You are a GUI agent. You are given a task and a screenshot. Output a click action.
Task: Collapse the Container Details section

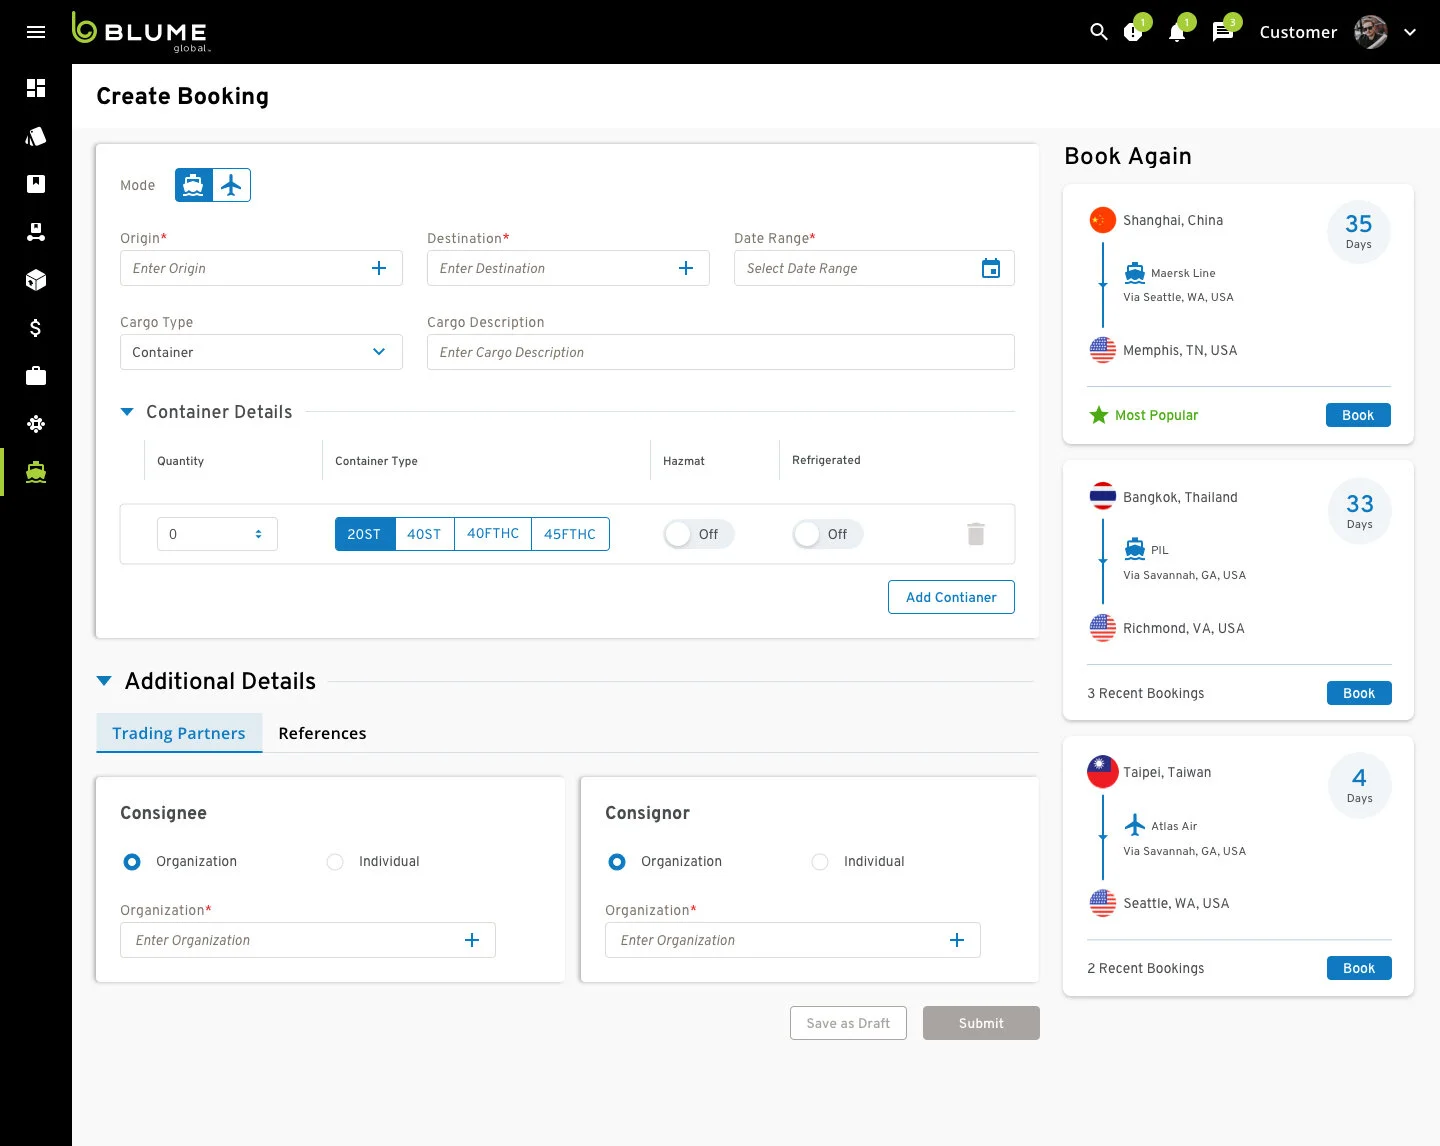[127, 412]
